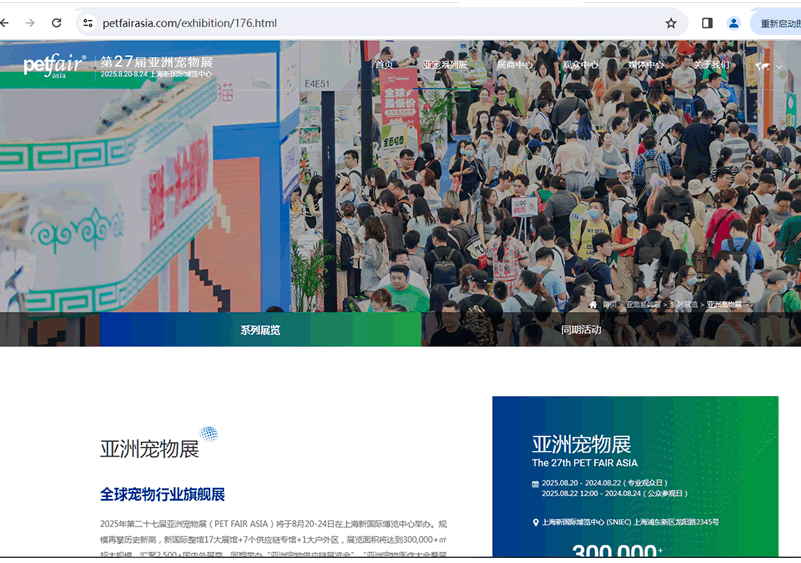Click the 重新启动 relaunch button
This screenshot has height=563, width=801.
(x=776, y=24)
